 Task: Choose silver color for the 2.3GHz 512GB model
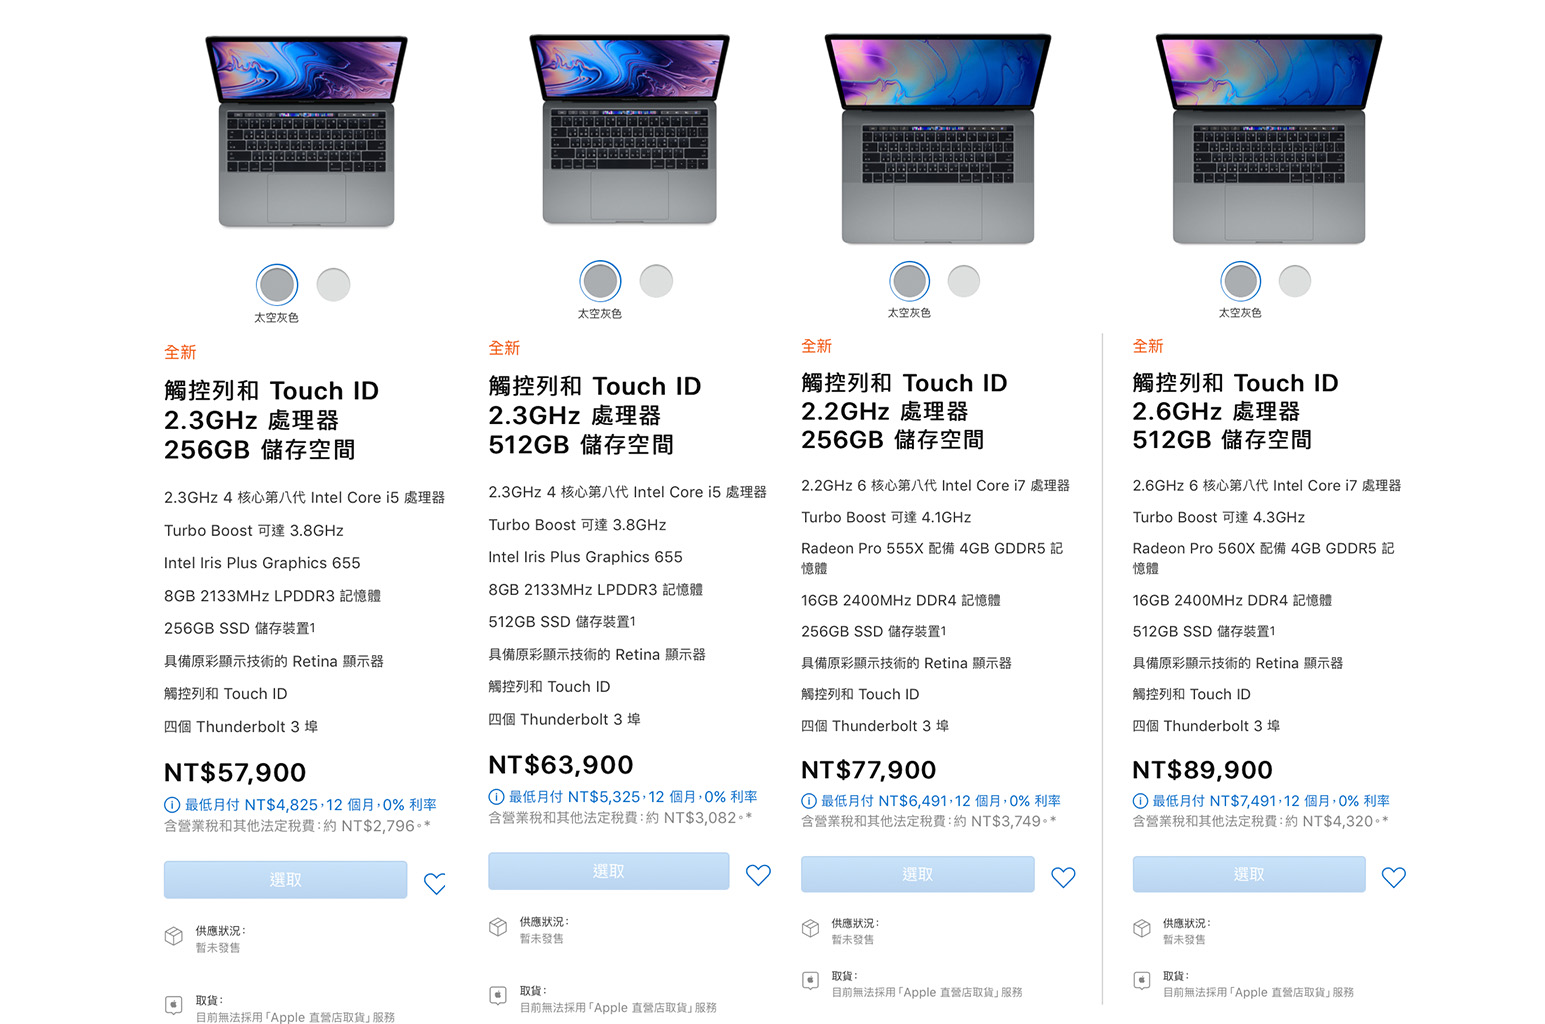coord(656,281)
